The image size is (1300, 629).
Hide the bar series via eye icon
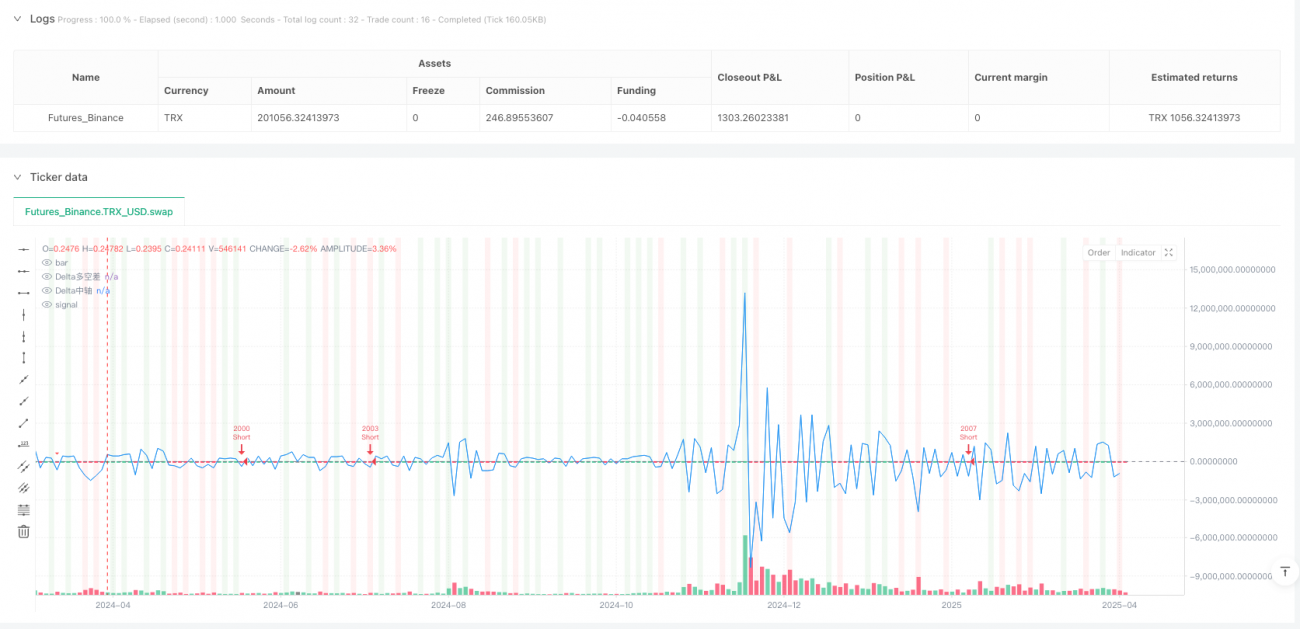coord(47,262)
